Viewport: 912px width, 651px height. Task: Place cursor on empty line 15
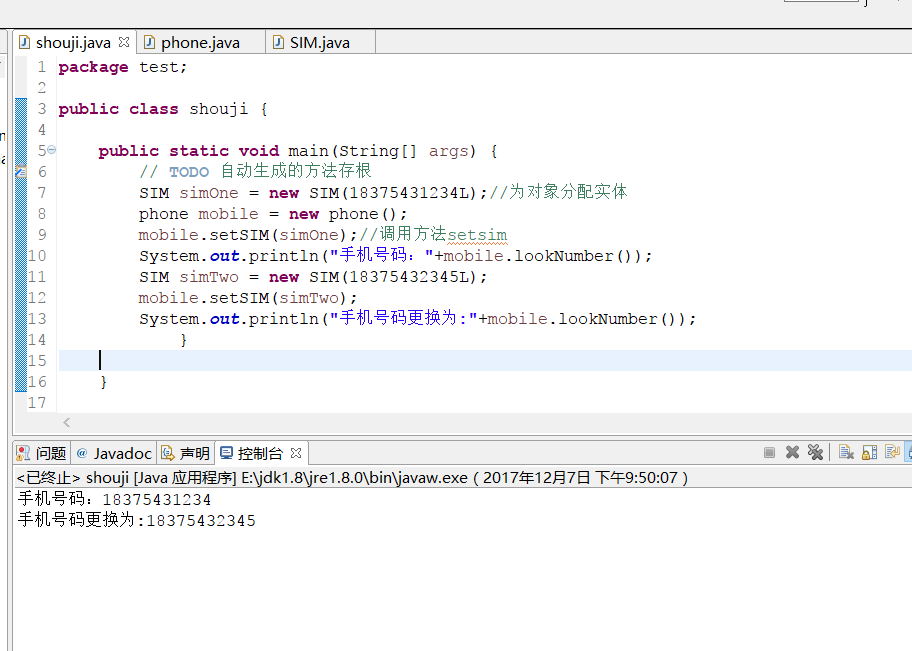[485, 361]
